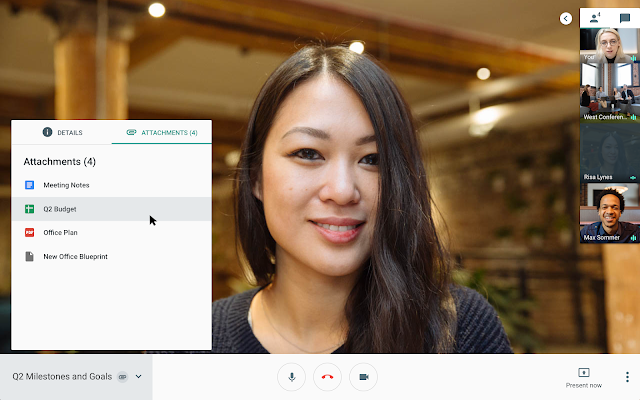Open the three-dot more options menu
The height and width of the screenshot is (400, 640).
click(627, 377)
